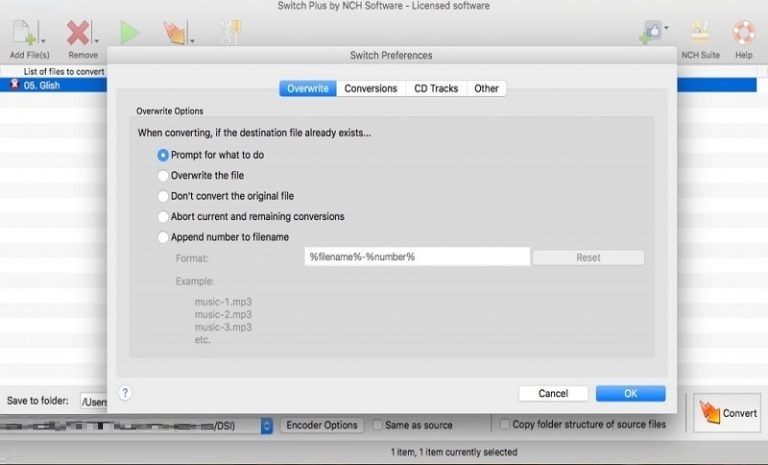768x465 pixels.
Task: Open the NCH Suite icon
Action: click(x=700, y=33)
